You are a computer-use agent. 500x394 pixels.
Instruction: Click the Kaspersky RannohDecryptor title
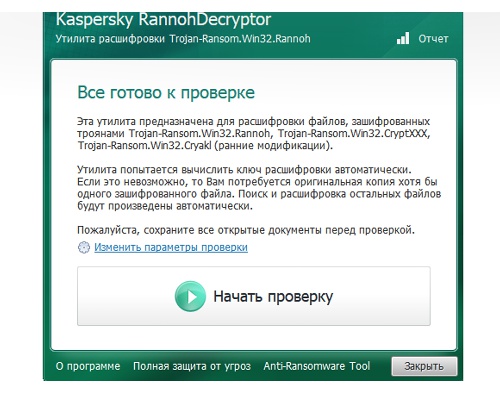[163, 19]
